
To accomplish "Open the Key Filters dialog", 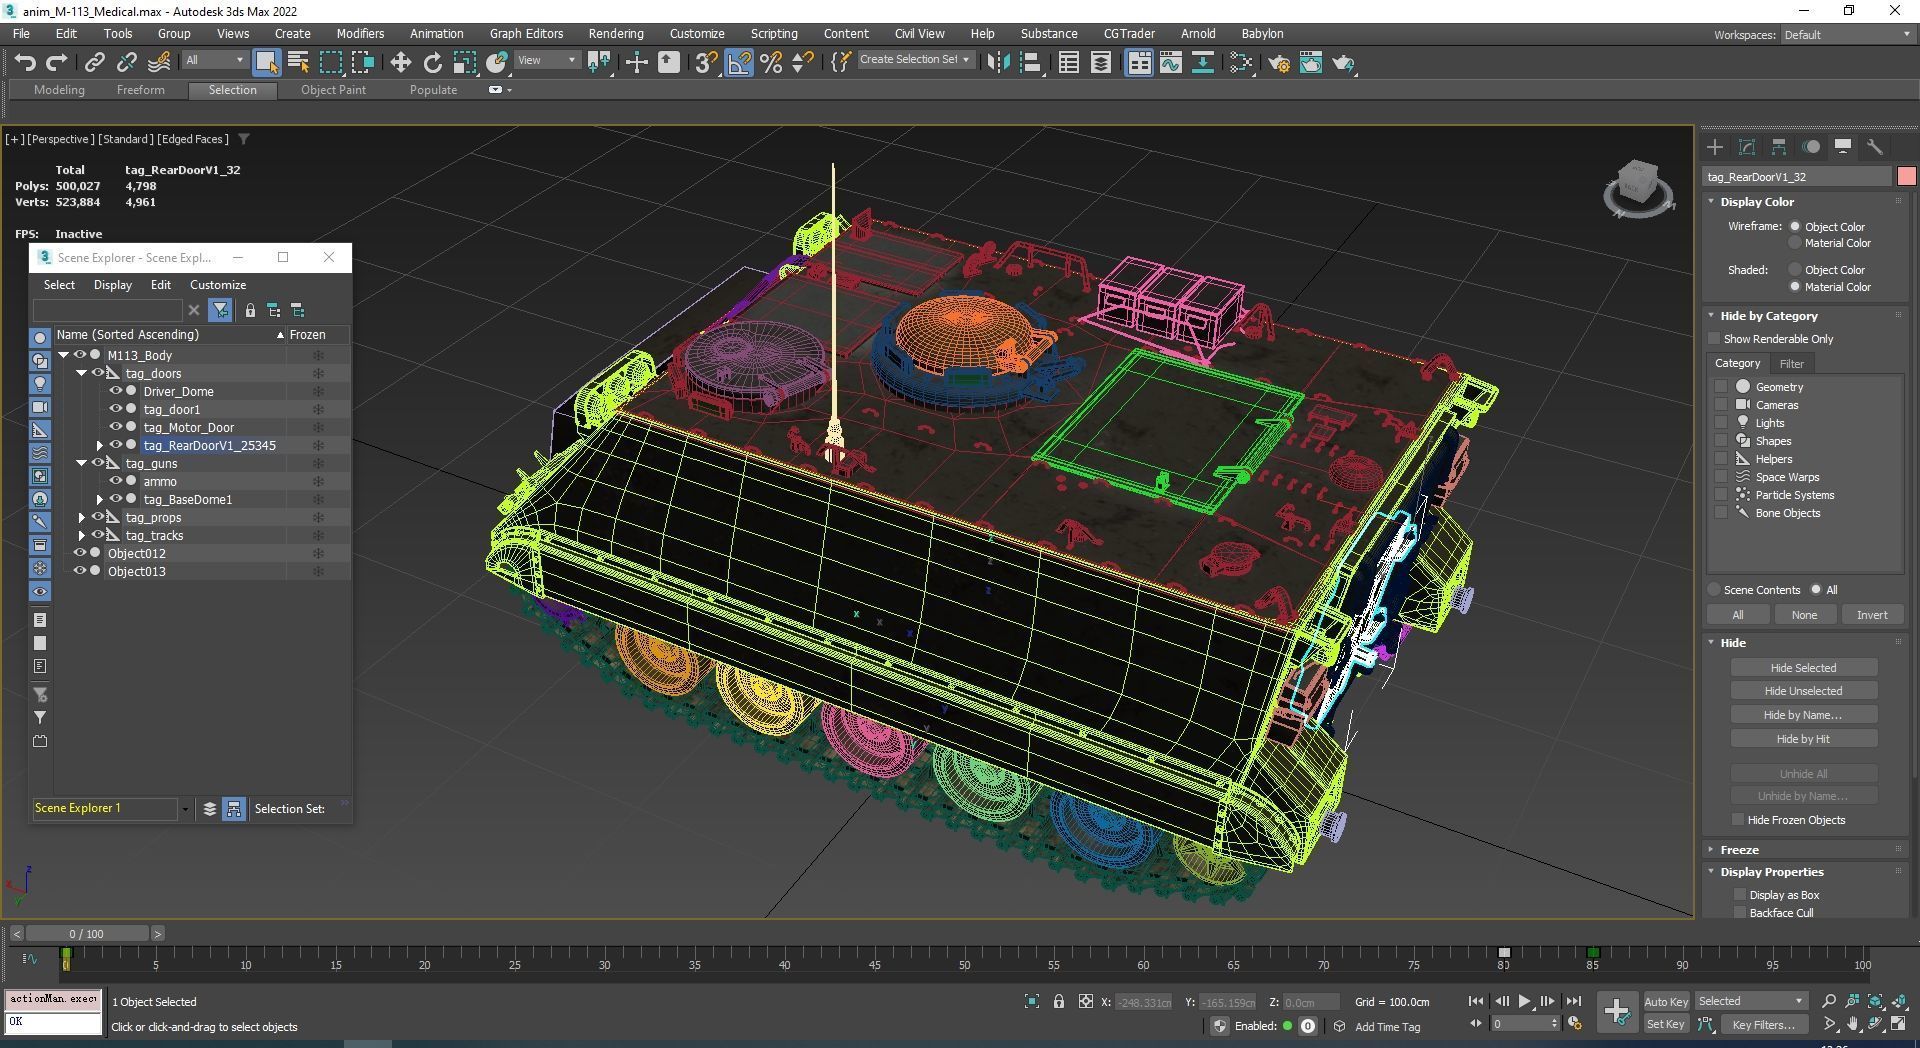I will pos(1763,1024).
